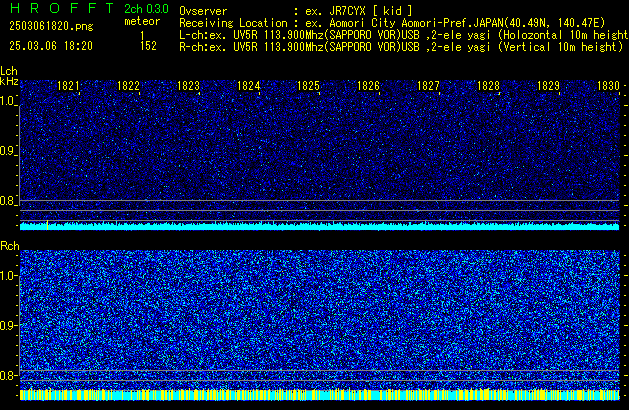
Task: Click the Rch 0.8 kHz axis label
Action: 8,375
